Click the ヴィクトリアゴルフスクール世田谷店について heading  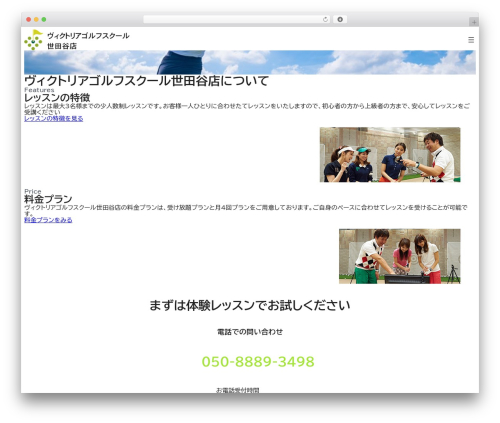point(146,81)
